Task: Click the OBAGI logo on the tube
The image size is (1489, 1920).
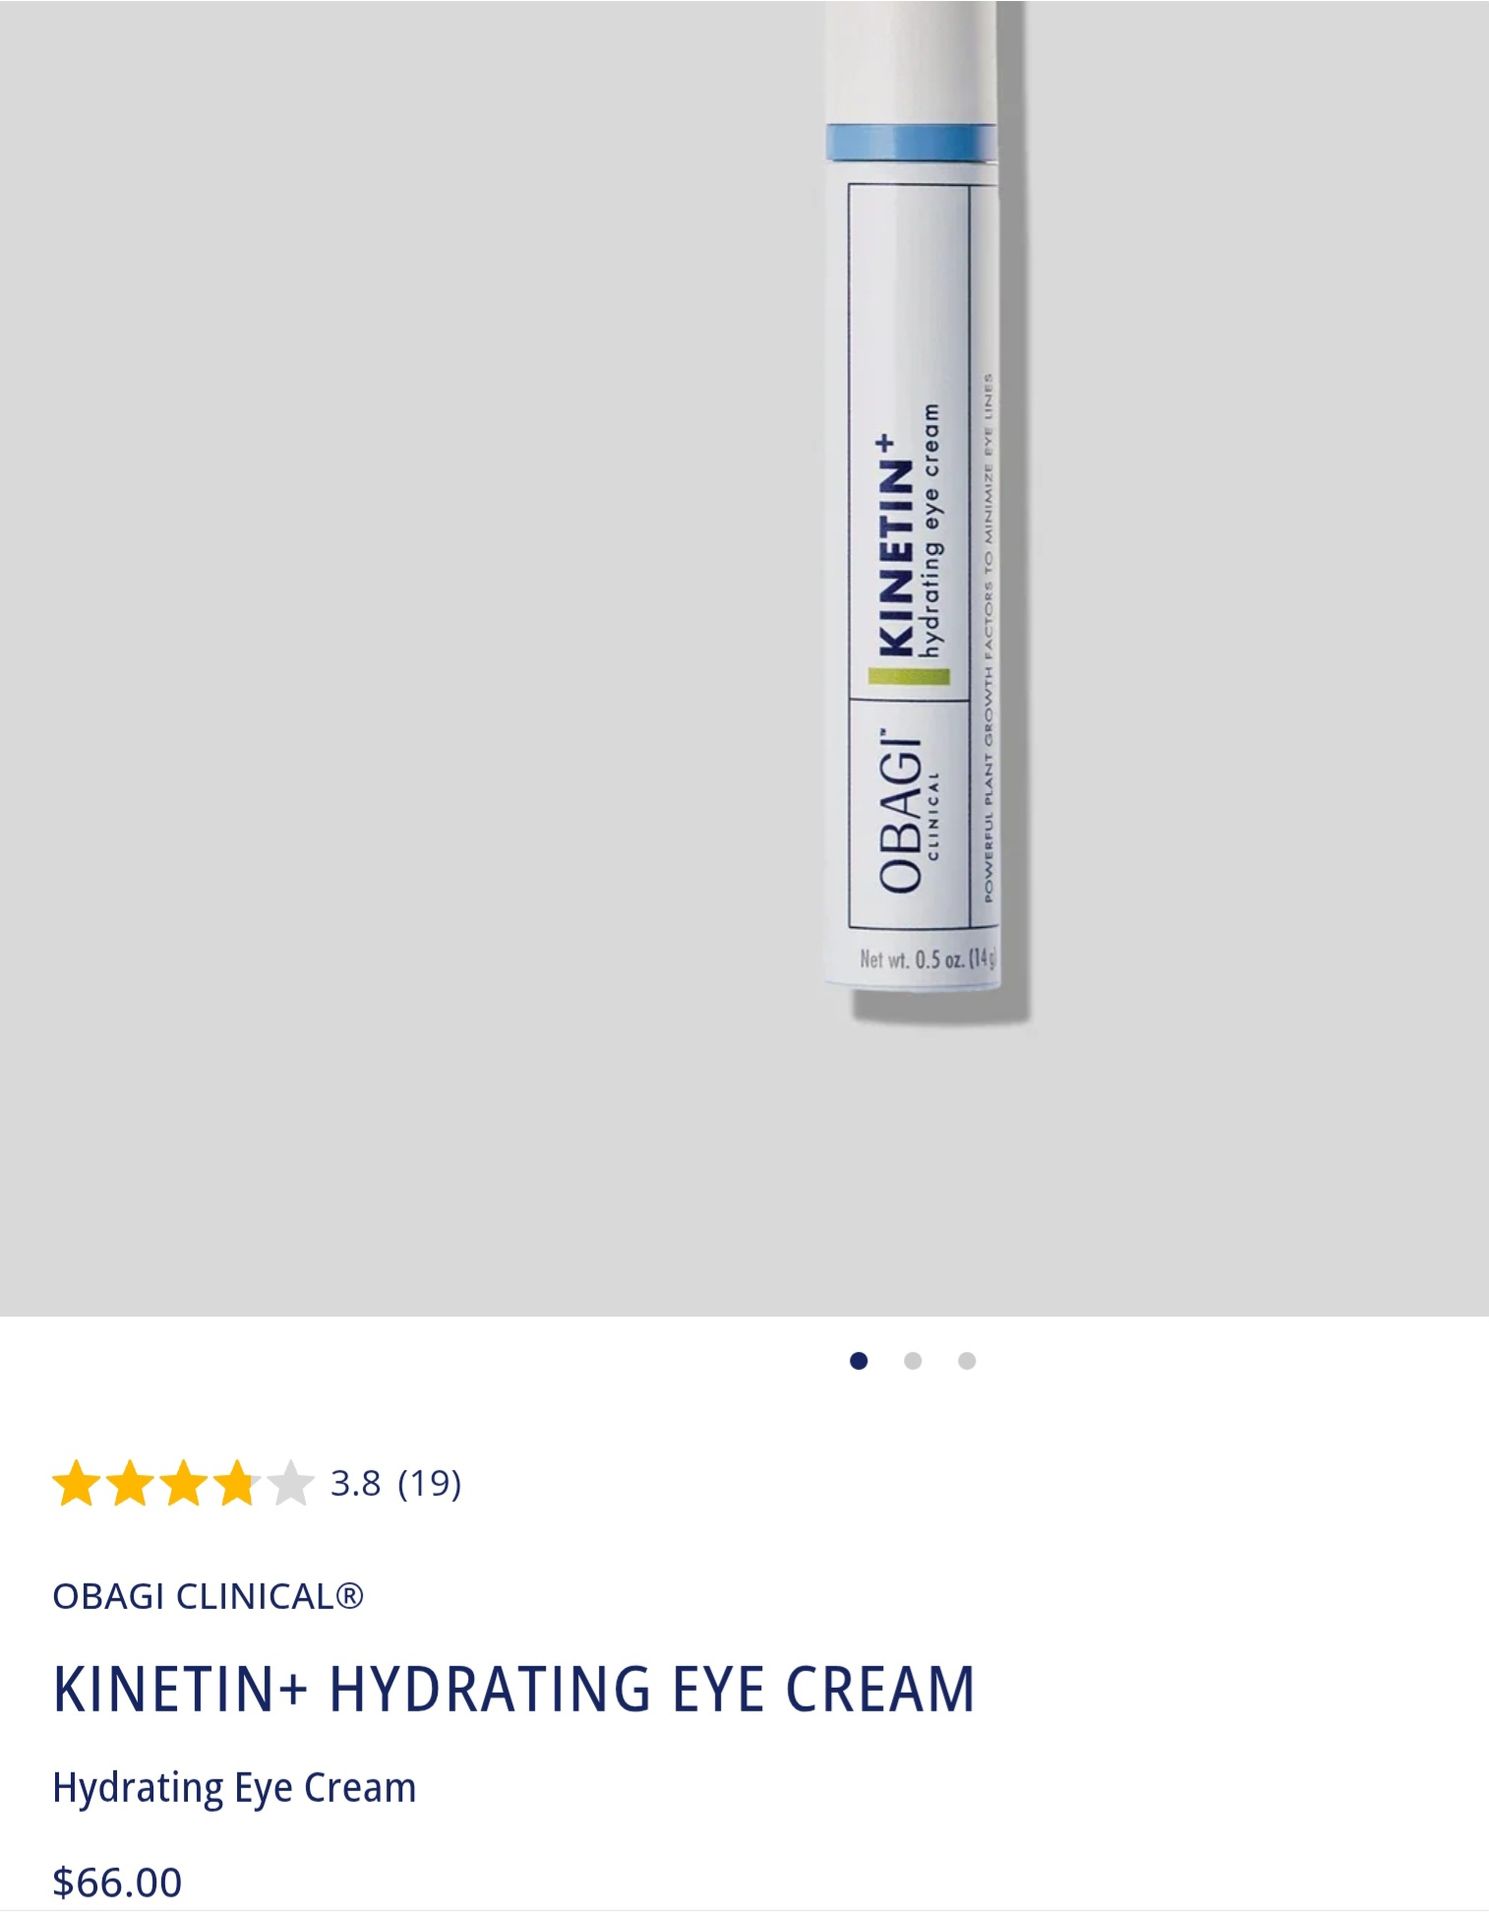Action: tap(900, 813)
